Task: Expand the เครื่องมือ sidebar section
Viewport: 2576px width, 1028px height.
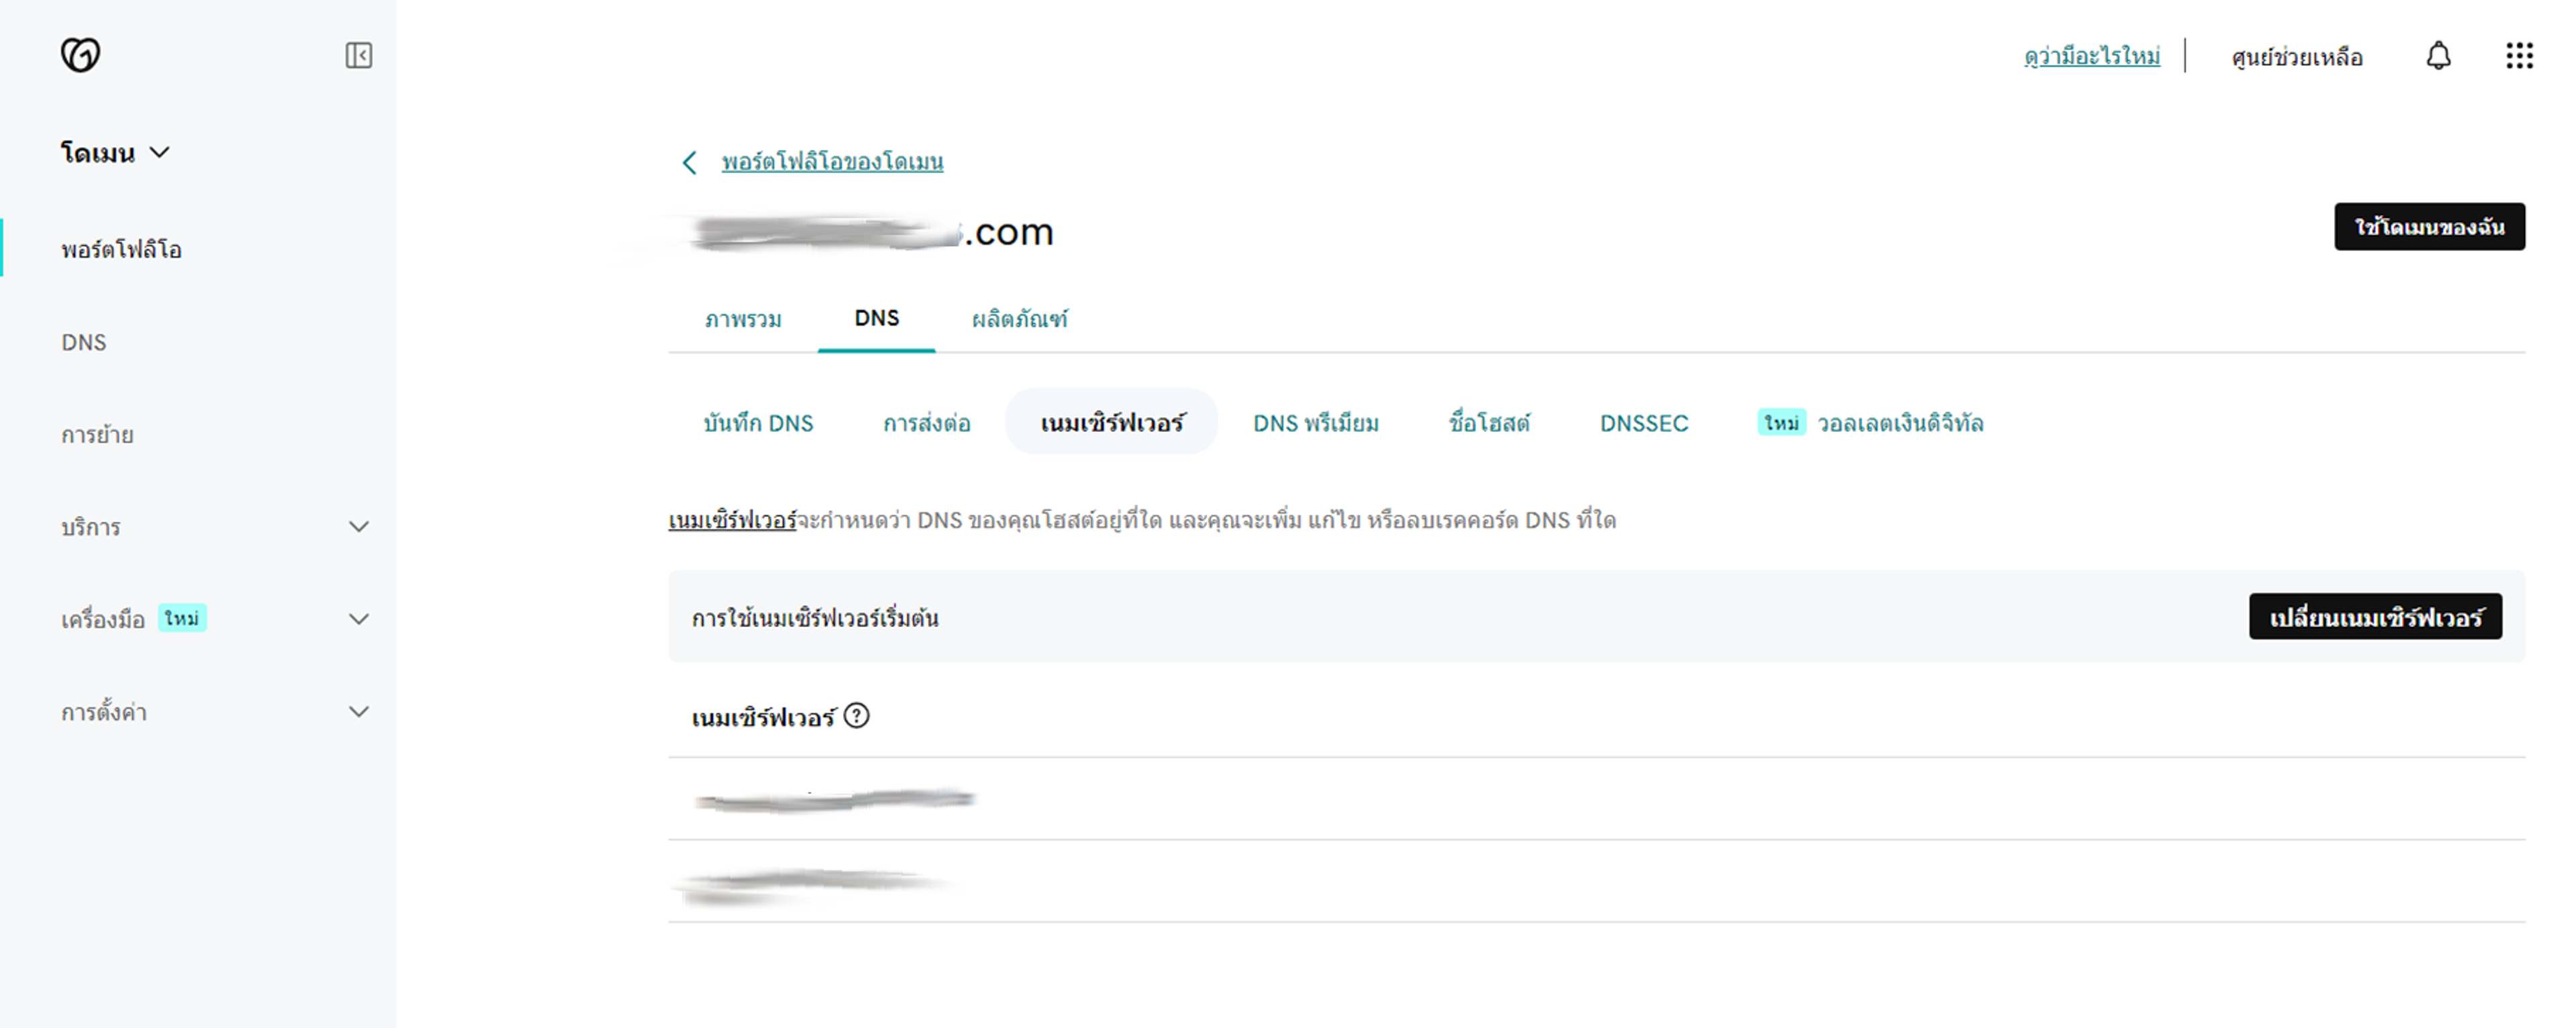Action: (x=358, y=619)
